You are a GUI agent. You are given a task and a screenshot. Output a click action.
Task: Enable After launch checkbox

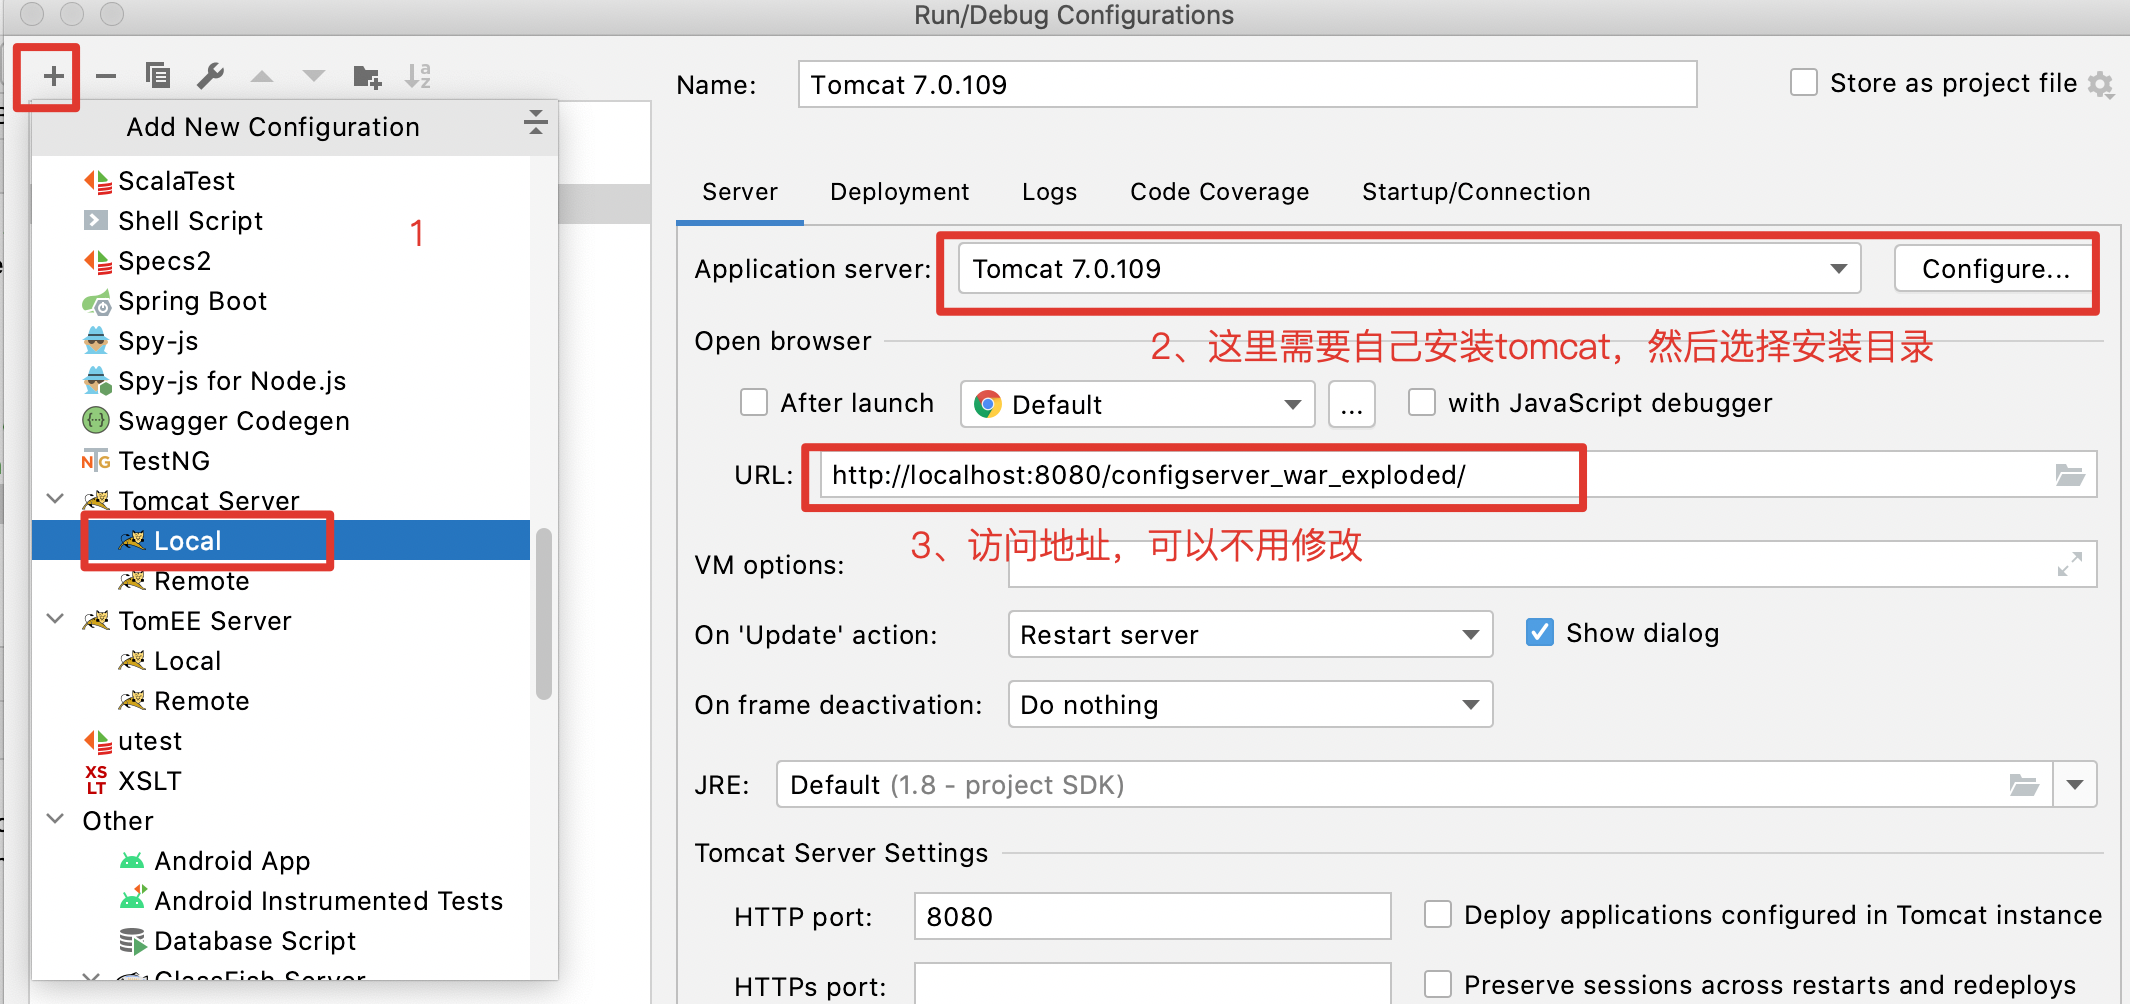754,403
